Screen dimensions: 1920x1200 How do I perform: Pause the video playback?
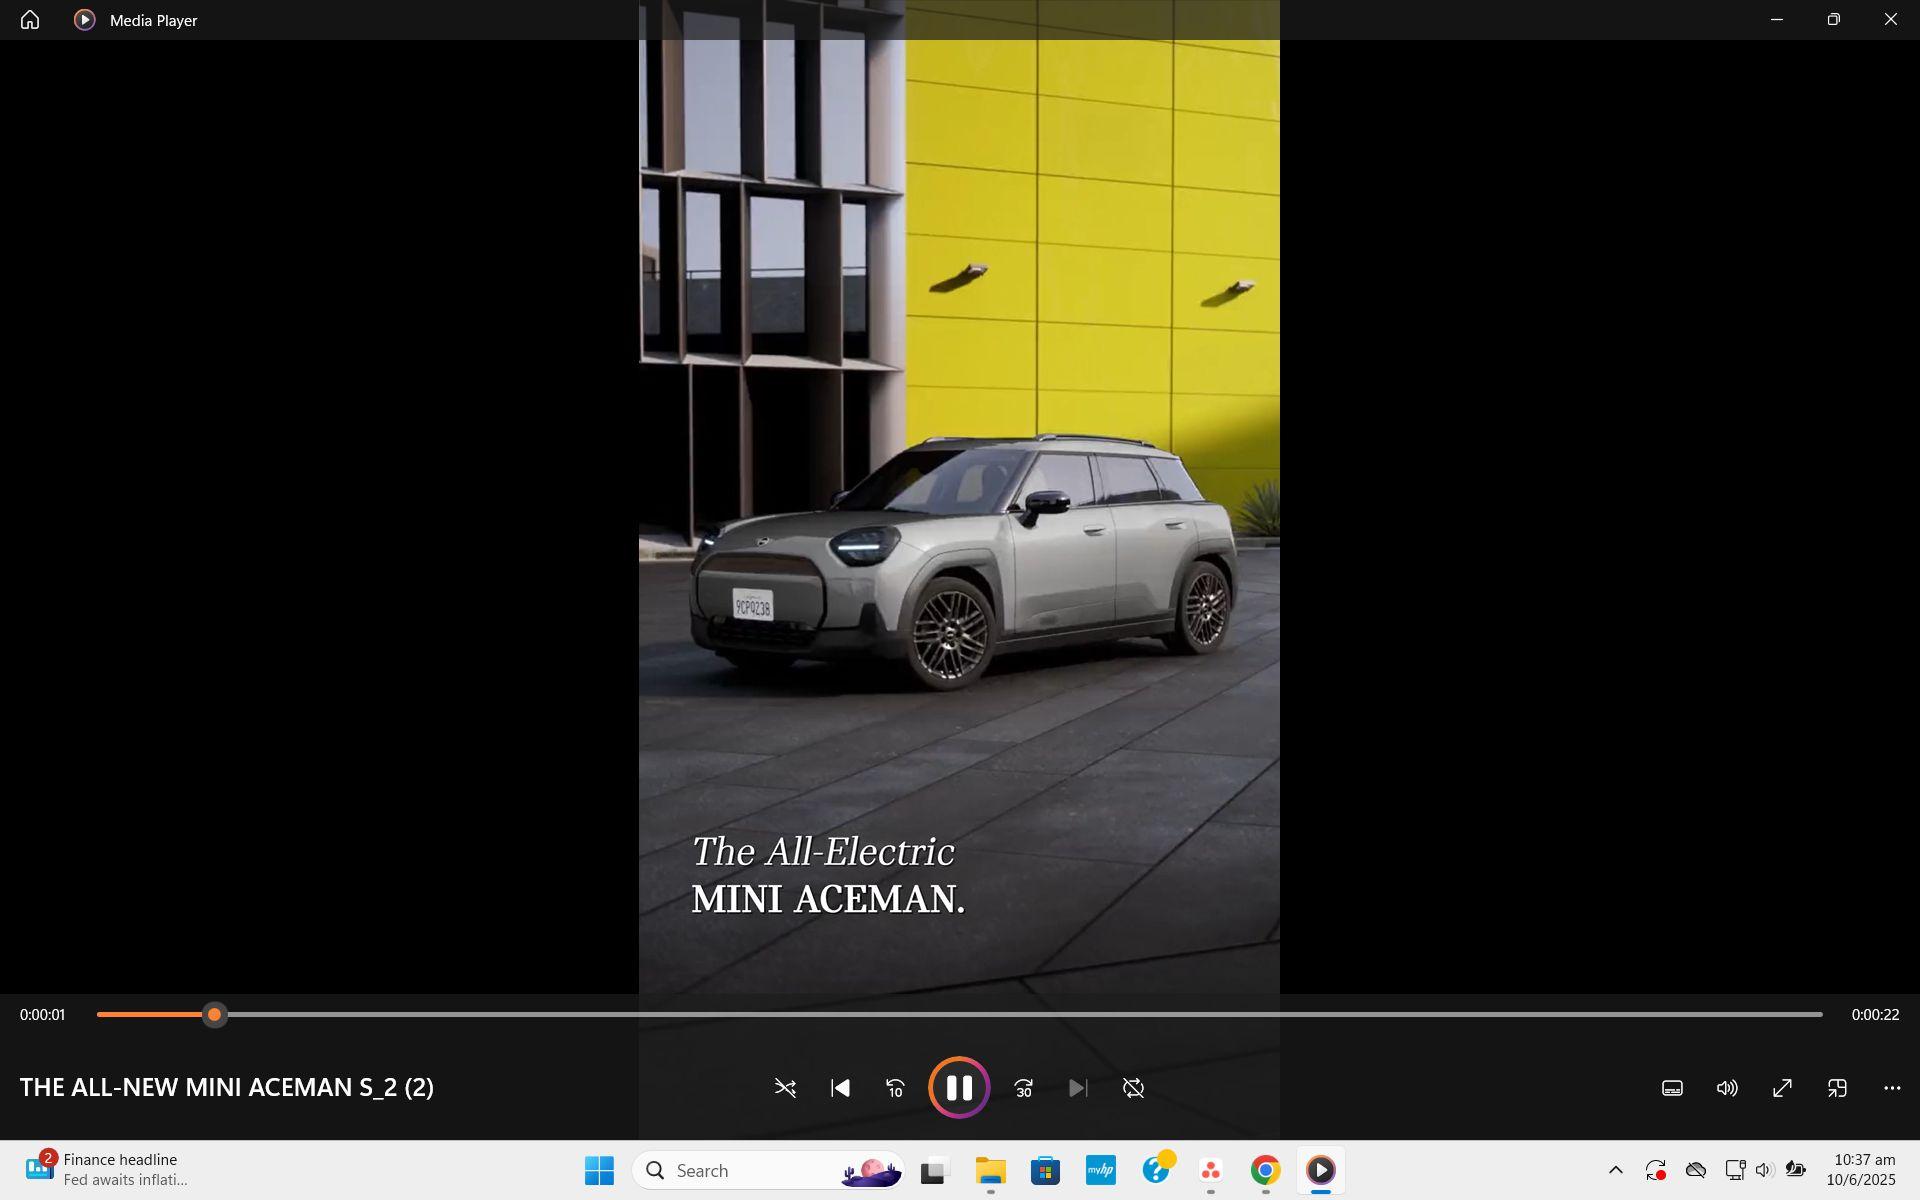958,1087
